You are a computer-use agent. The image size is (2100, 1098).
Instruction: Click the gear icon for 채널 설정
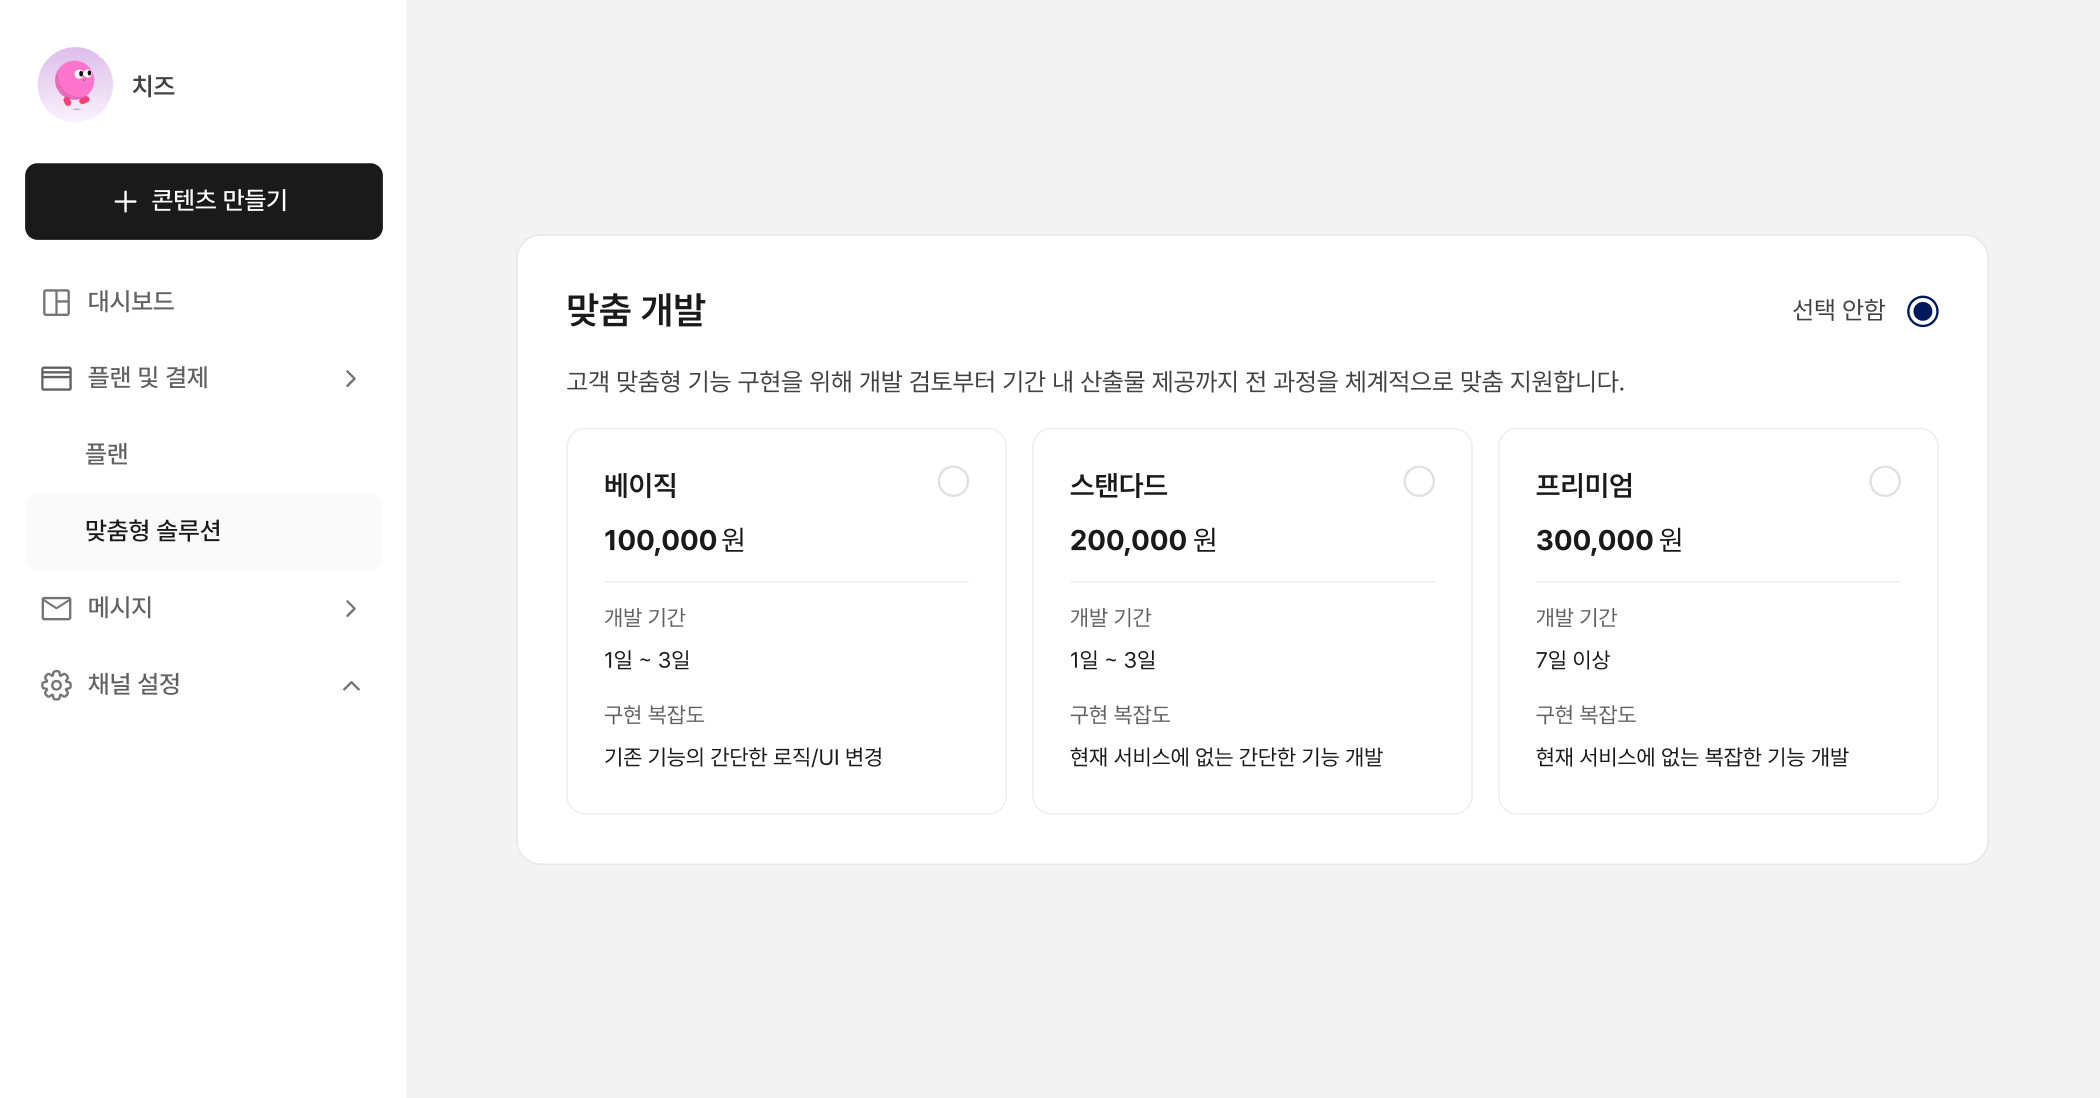(56, 685)
